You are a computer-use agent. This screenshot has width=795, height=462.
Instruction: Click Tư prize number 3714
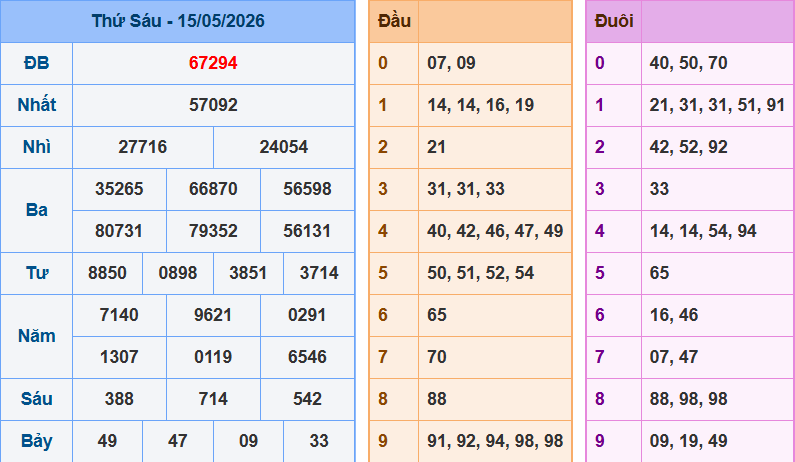[x=319, y=273]
